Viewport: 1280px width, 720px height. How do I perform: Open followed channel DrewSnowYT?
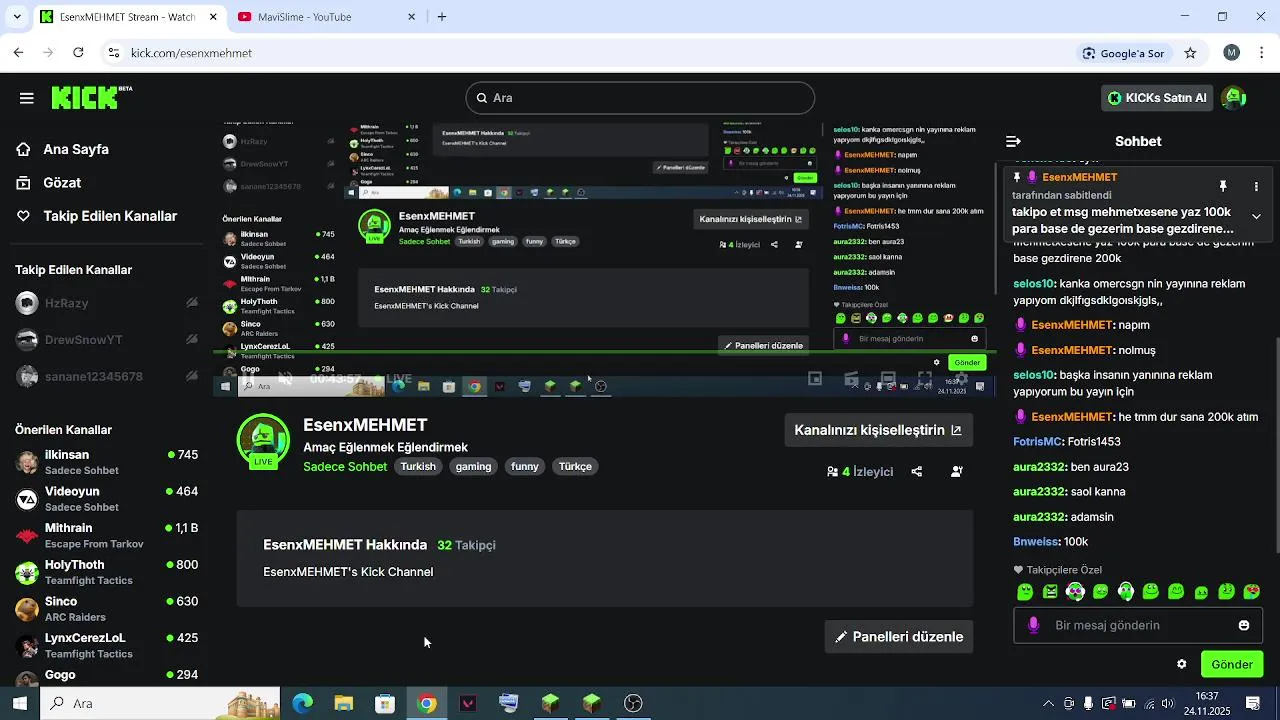point(106,340)
